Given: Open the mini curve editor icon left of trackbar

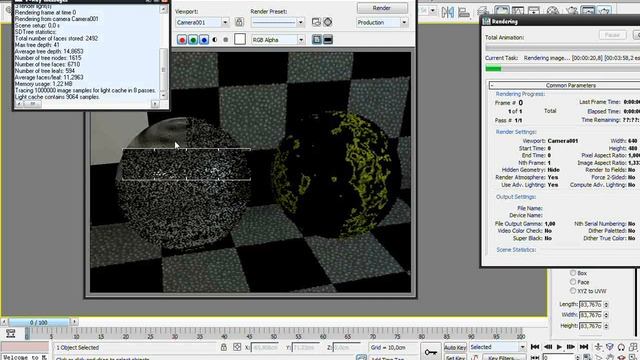Looking at the screenshot, I should tap(11, 333).
